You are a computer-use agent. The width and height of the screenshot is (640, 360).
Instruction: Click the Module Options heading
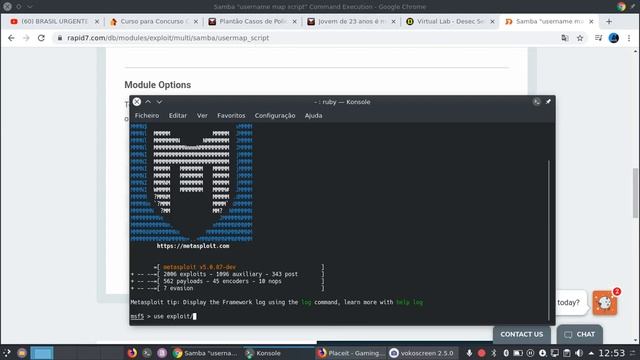point(158,85)
